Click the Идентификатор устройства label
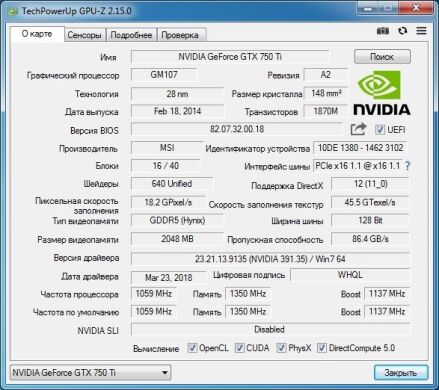 coord(258,149)
